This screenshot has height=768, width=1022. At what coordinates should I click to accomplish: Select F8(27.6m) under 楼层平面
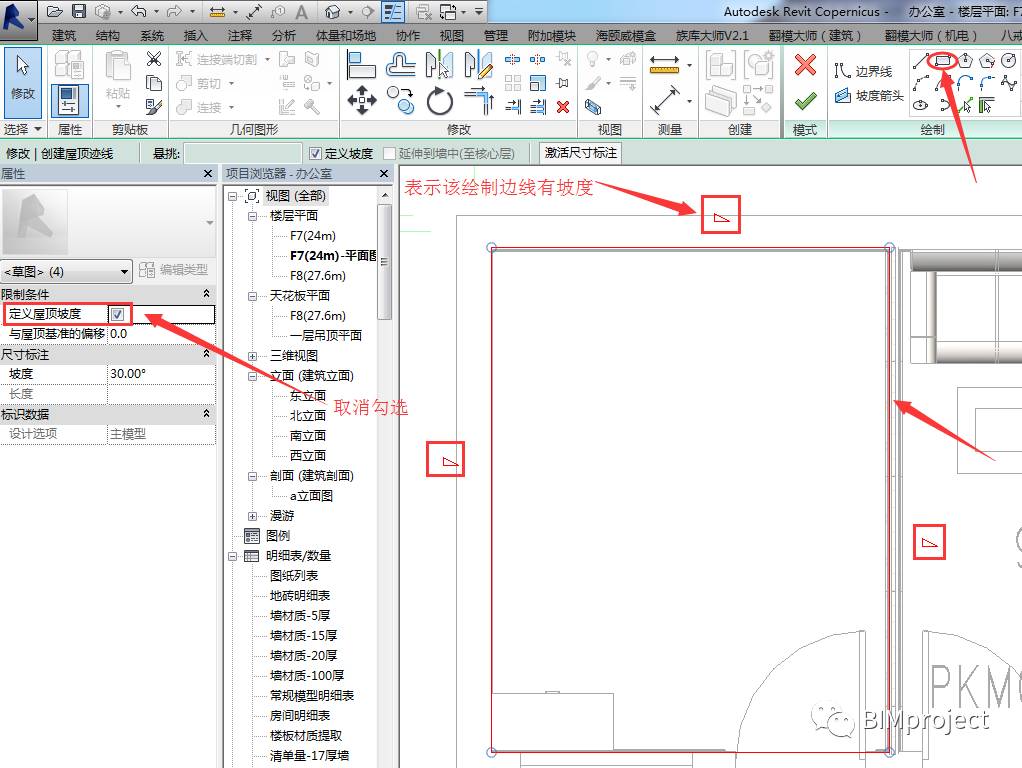(x=317, y=276)
